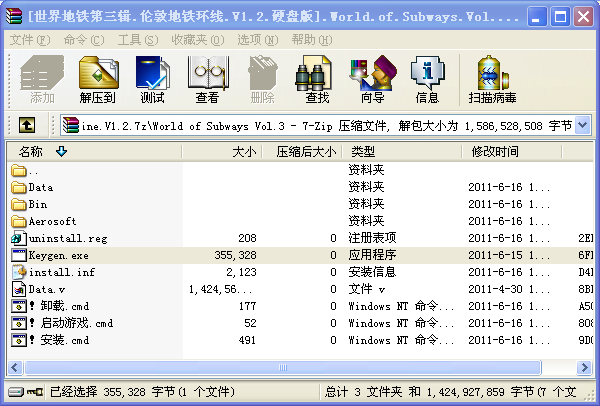Click the parent folder '..' icon
This screenshot has width=600, height=406.
click(18, 170)
